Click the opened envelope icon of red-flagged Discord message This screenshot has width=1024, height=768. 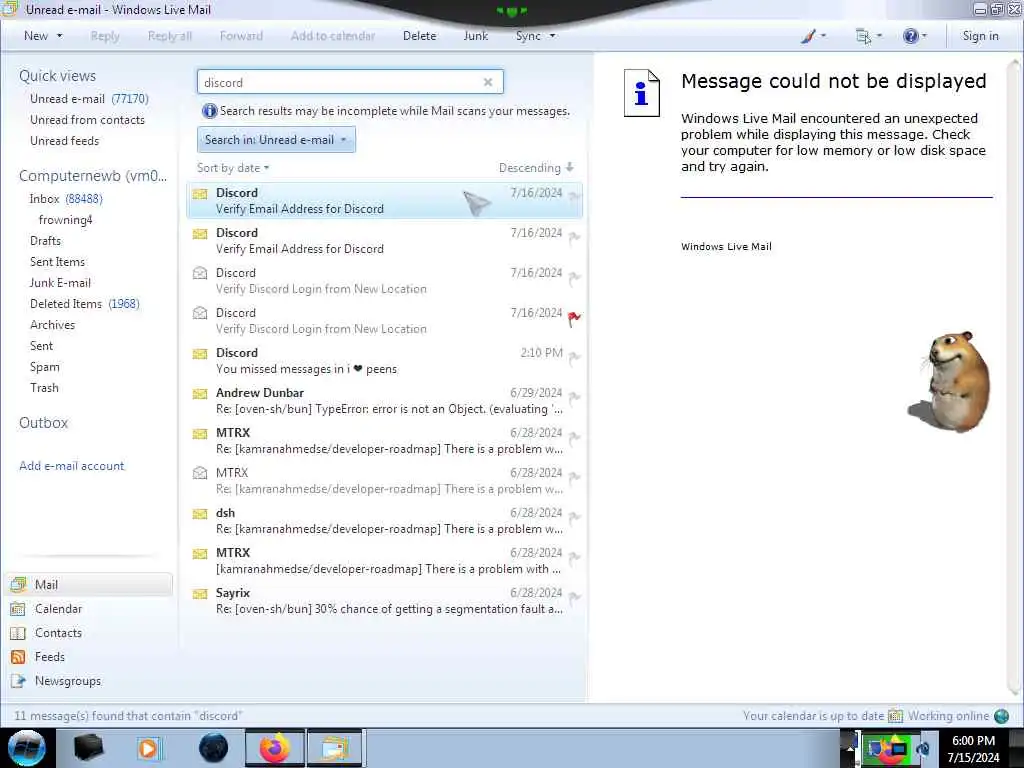click(200, 313)
